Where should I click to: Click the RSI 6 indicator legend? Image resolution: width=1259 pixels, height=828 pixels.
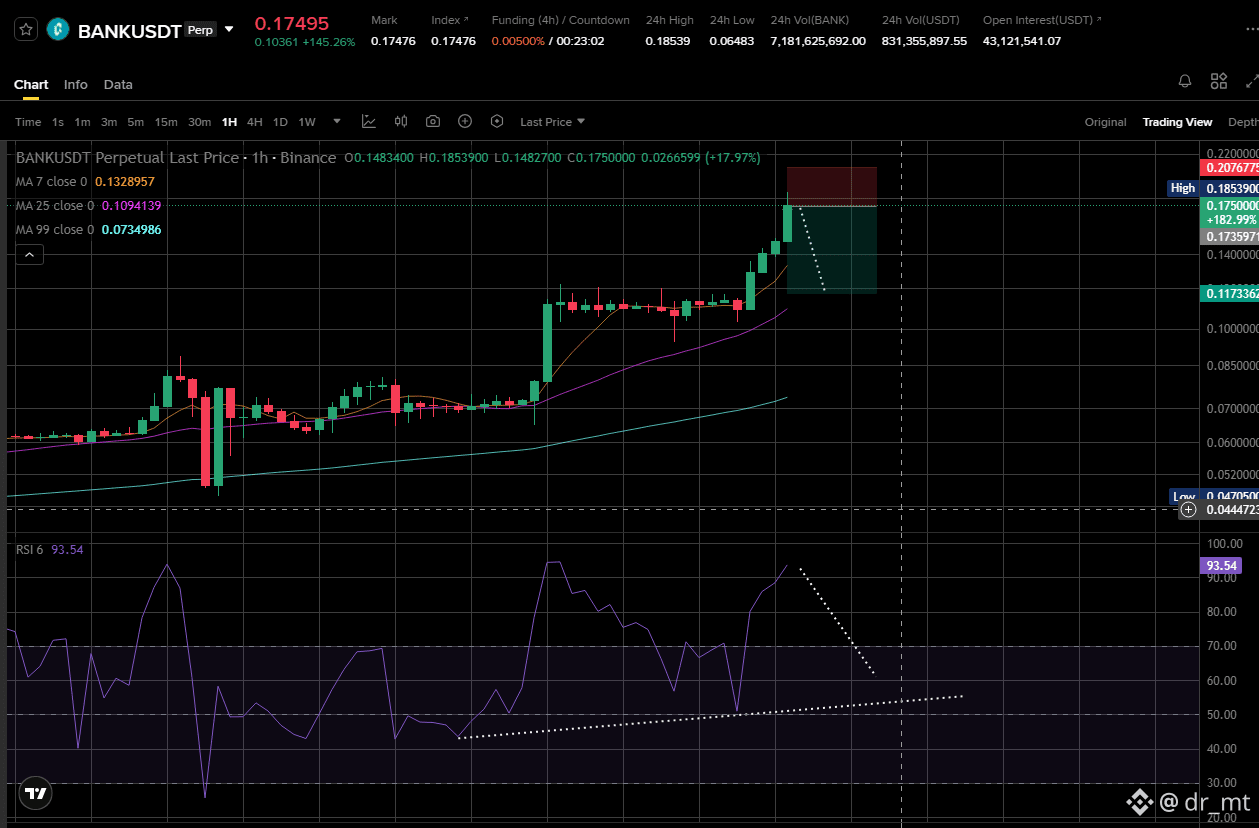(x=50, y=549)
